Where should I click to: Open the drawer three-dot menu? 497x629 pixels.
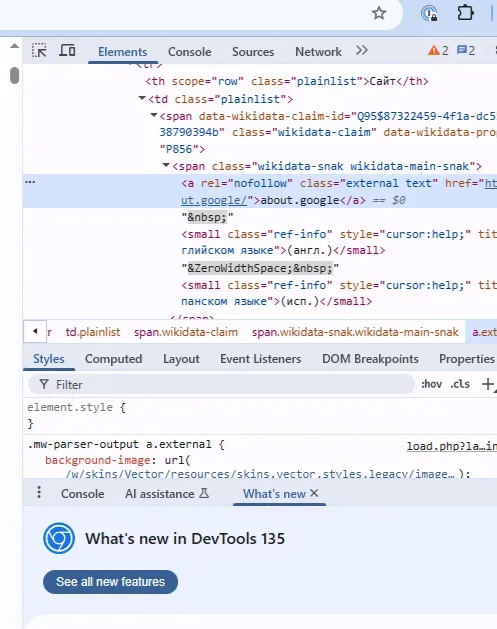point(39,493)
